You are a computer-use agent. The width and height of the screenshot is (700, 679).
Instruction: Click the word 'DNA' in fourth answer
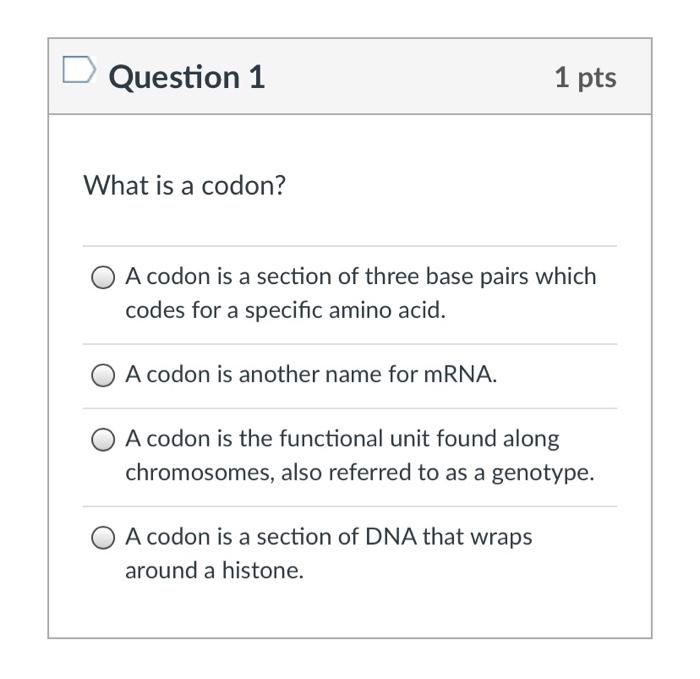[391, 536]
